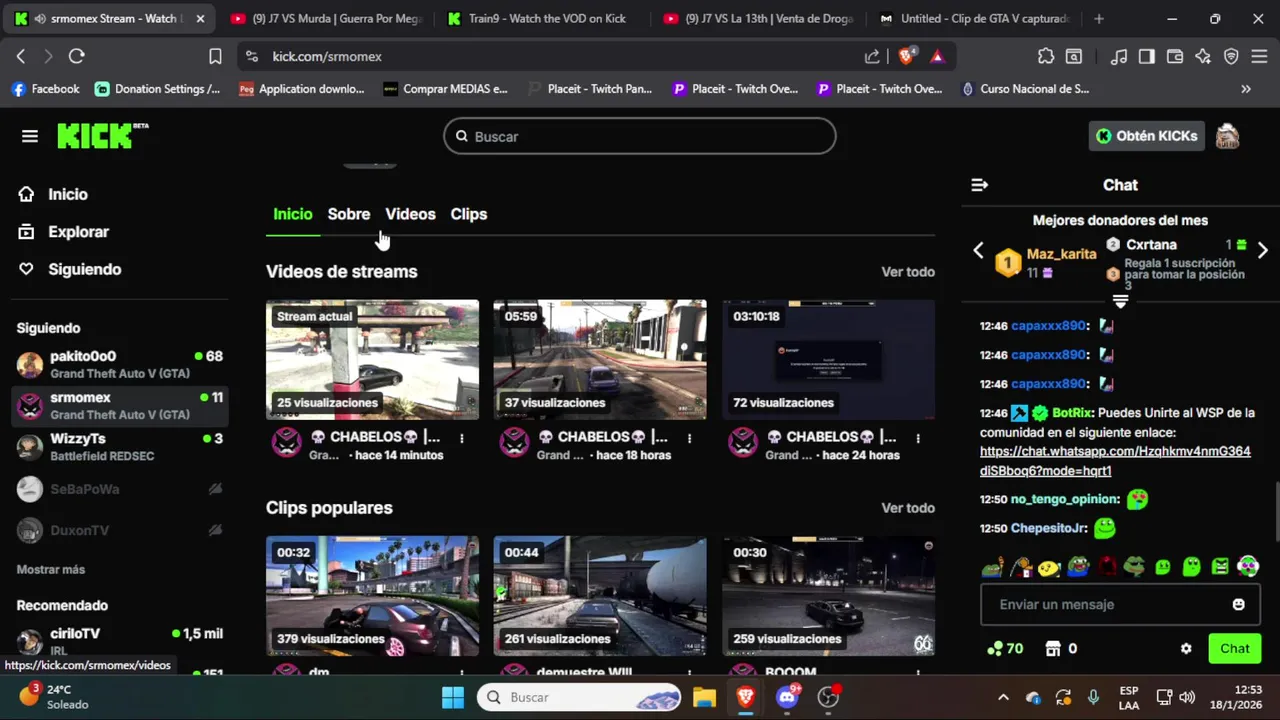The width and height of the screenshot is (1280, 720).
Task: Open the Brave VPN shield icon
Action: (x=1231, y=56)
